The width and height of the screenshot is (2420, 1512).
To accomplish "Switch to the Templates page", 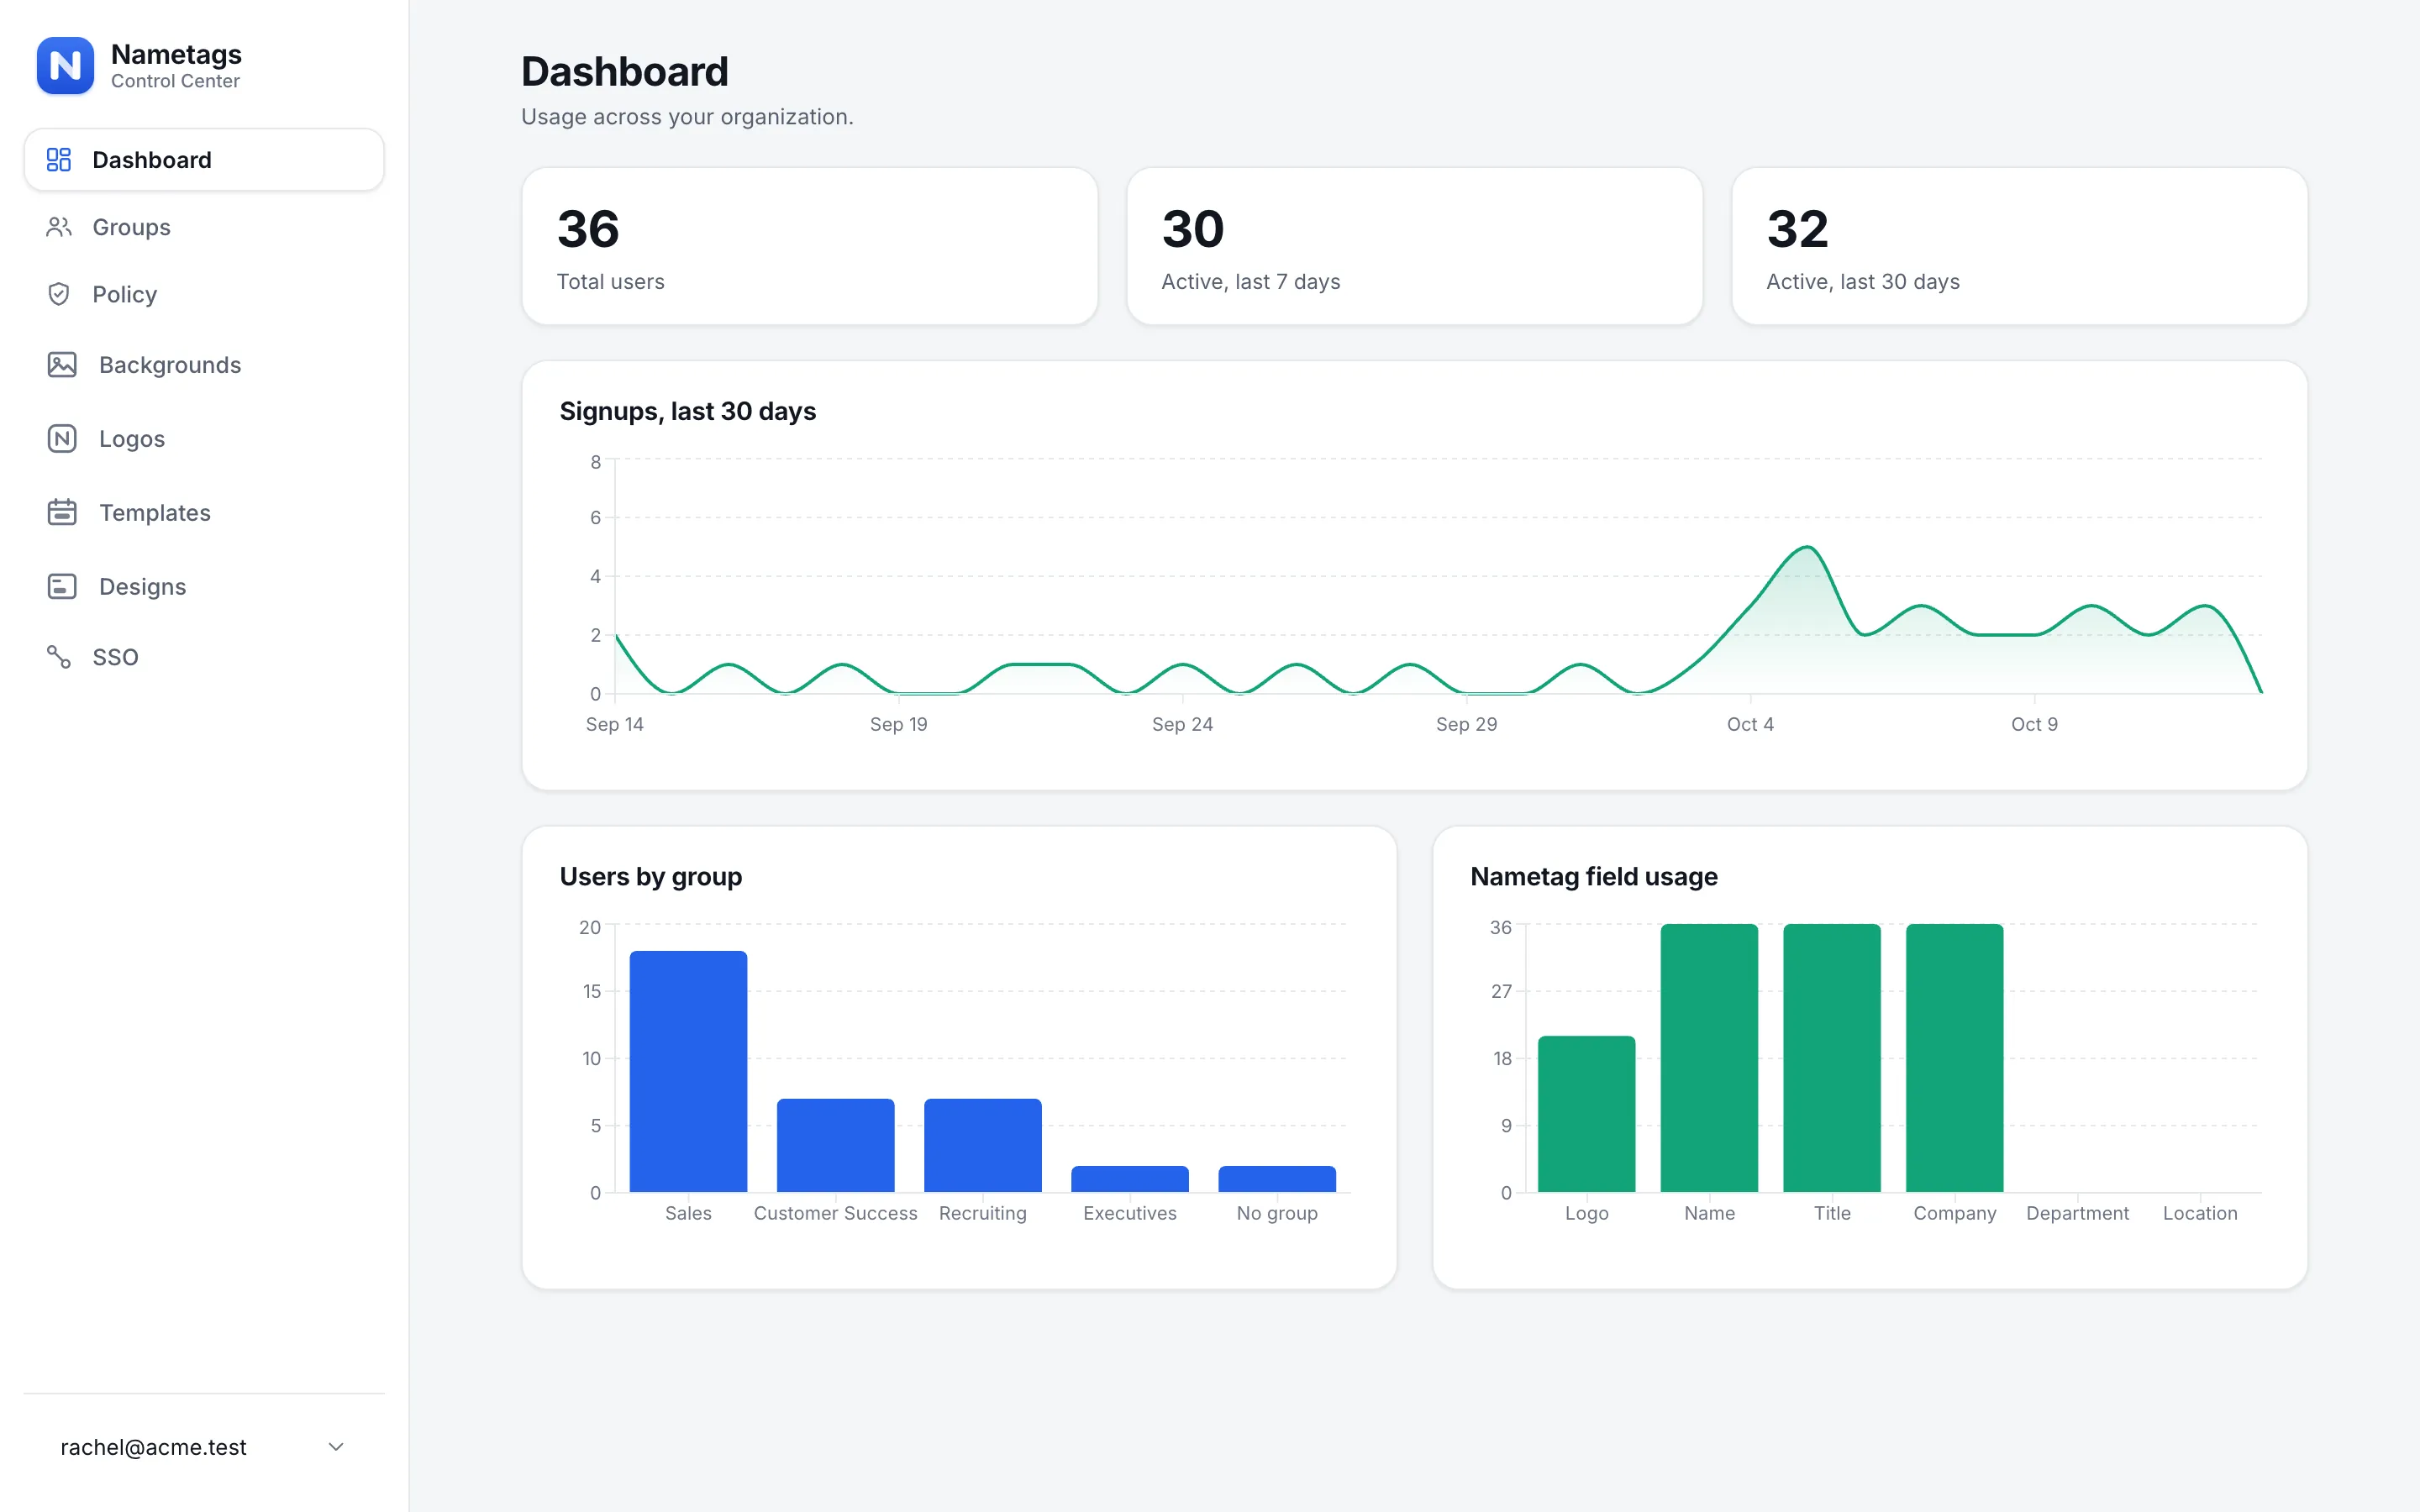I will pyautogui.click(x=204, y=512).
